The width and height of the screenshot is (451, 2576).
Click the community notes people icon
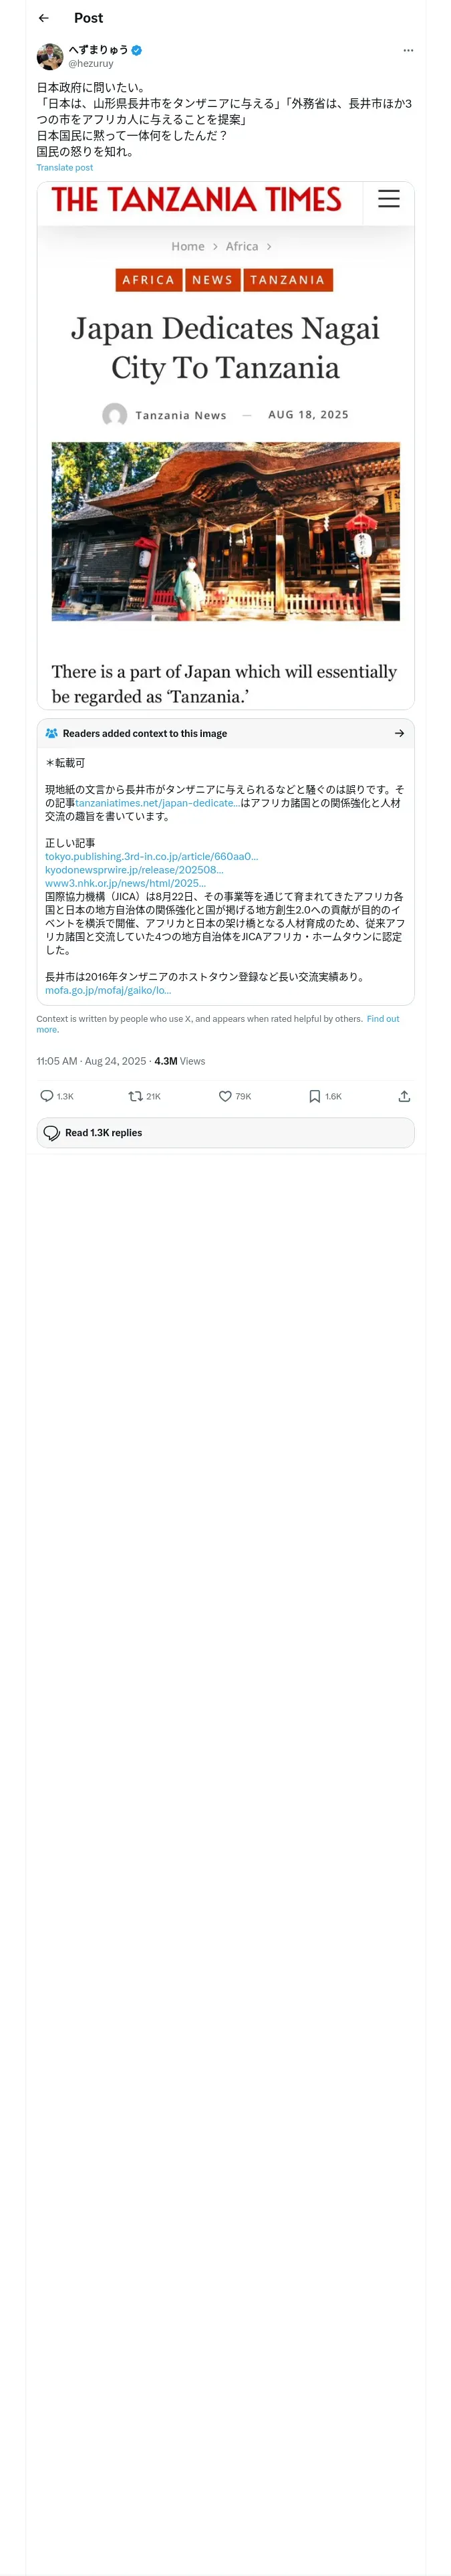coord(51,733)
